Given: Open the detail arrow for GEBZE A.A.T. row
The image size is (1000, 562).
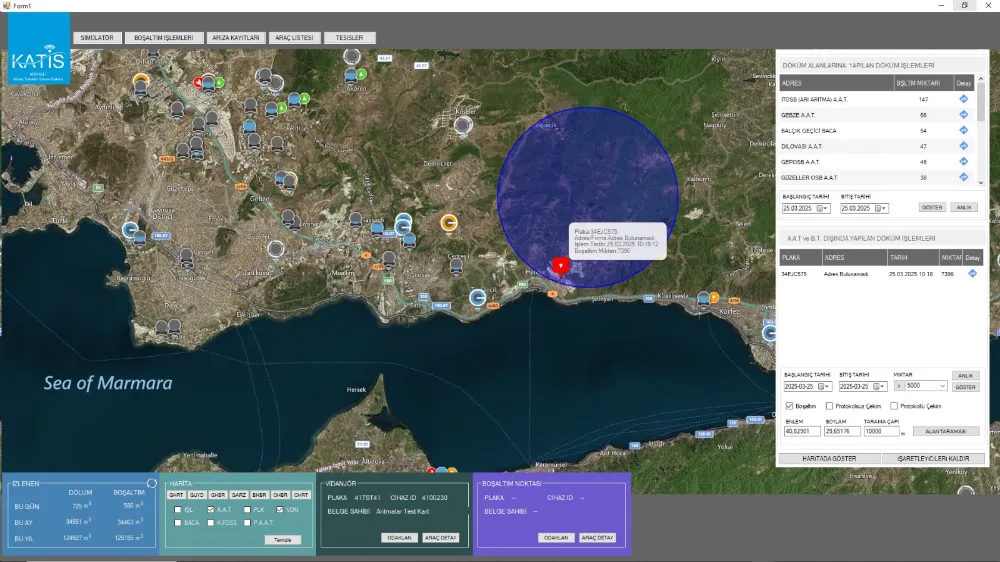Looking at the screenshot, I should coord(963,115).
